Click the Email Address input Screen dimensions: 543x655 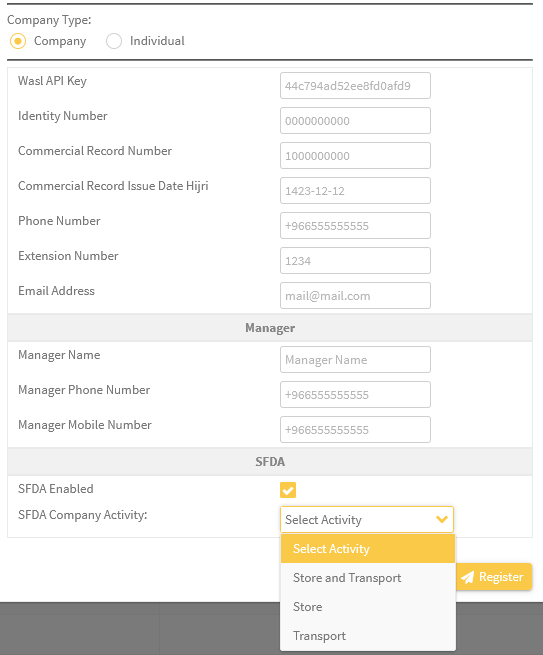[x=355, y=296]
